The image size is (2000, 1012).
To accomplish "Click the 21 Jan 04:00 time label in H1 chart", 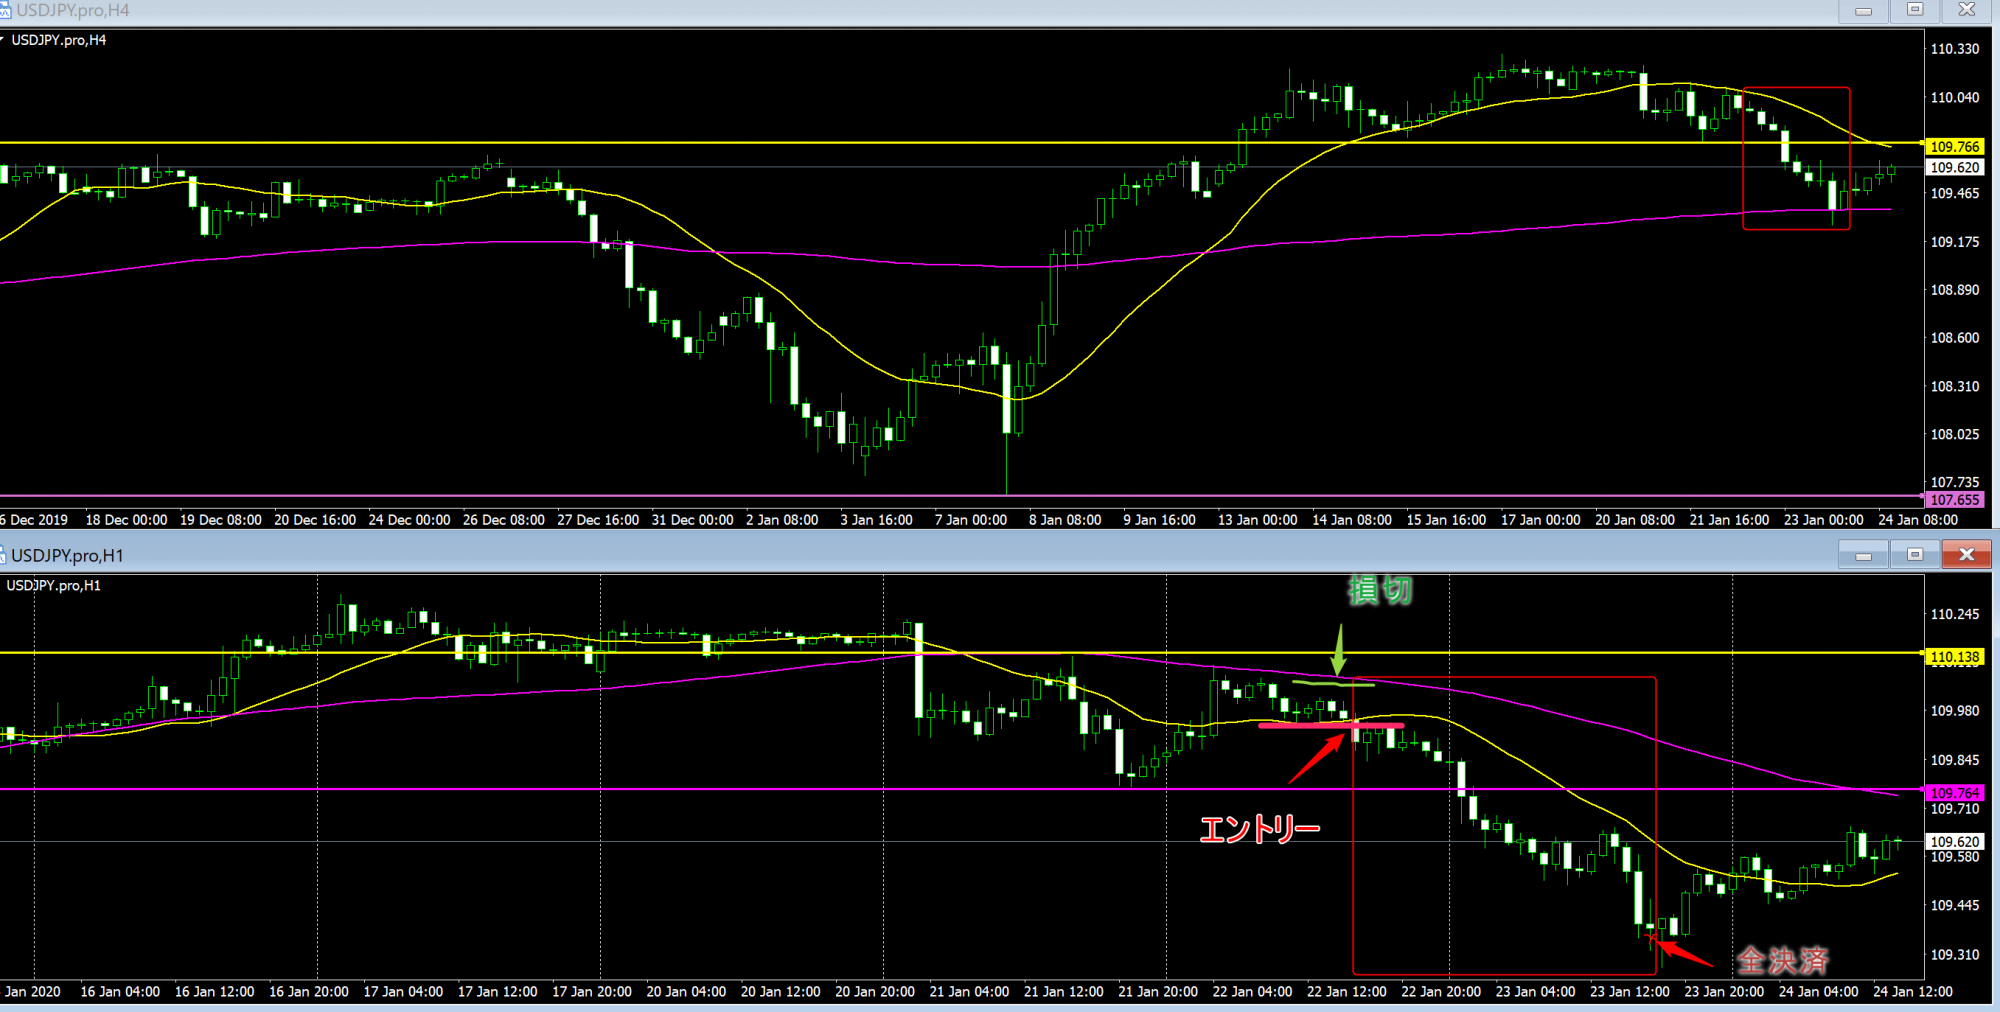I will pos(969,992).
